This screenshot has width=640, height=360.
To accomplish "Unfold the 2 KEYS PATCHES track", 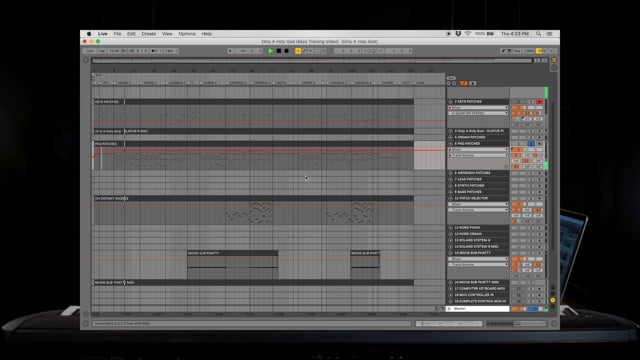I will click(x=451, y=101).
